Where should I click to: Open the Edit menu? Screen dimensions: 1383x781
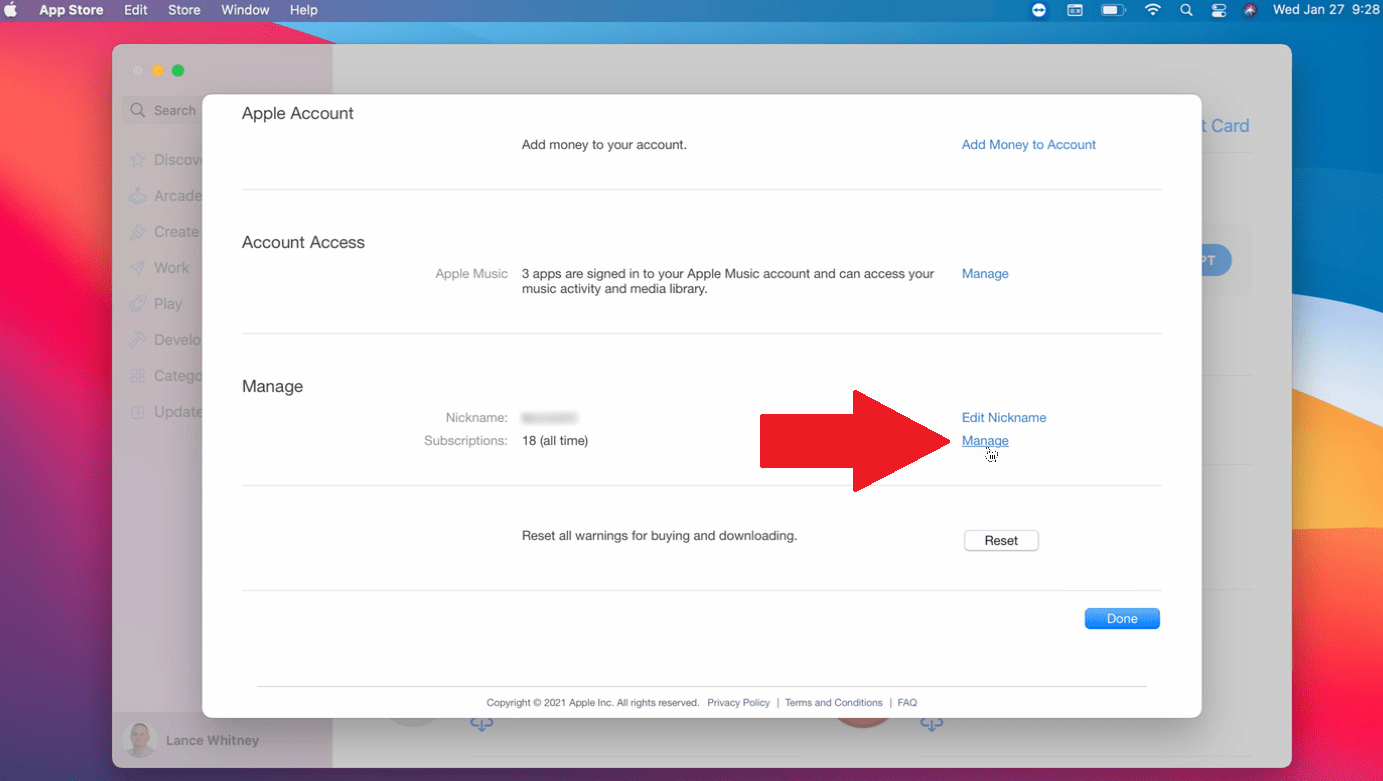click(x=136, y=10)
